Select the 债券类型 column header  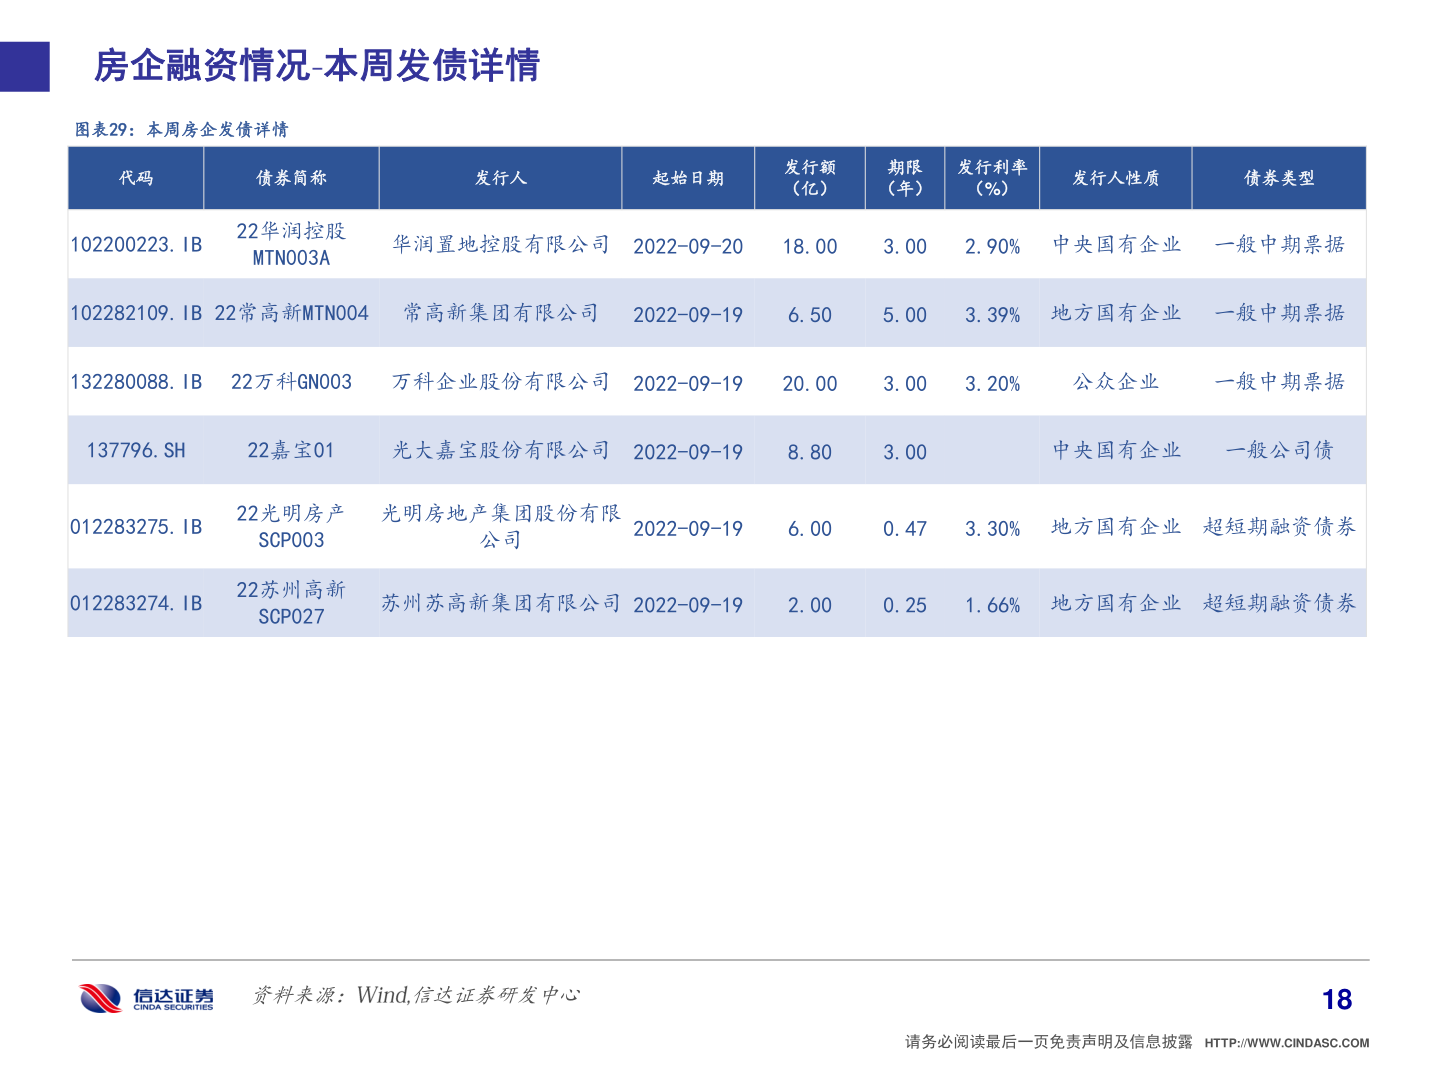click(x=1279, y=178)
